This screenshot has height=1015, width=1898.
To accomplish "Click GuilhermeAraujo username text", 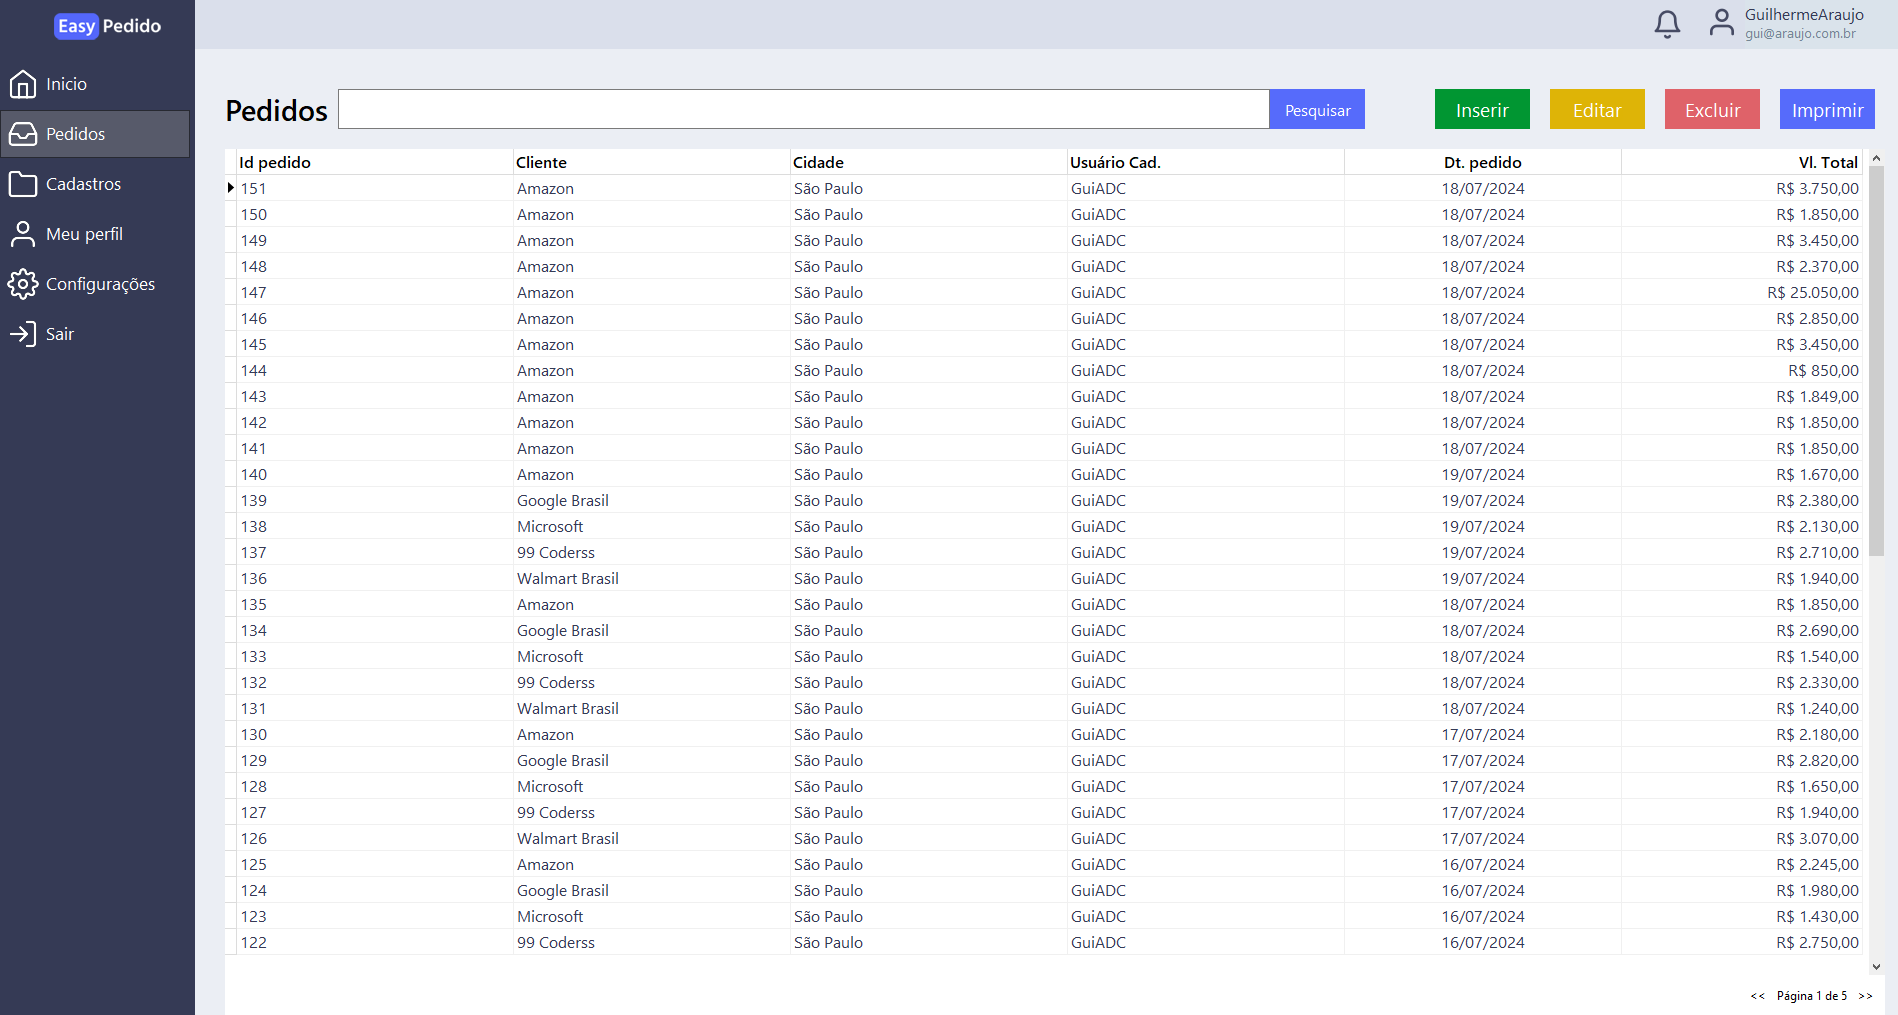I will coord(1804,14).
